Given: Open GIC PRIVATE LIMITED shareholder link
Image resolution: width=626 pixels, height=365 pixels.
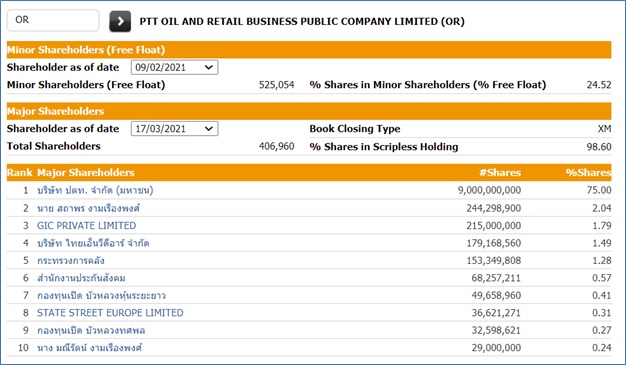Looking at the screenshot, I should 87,226.
